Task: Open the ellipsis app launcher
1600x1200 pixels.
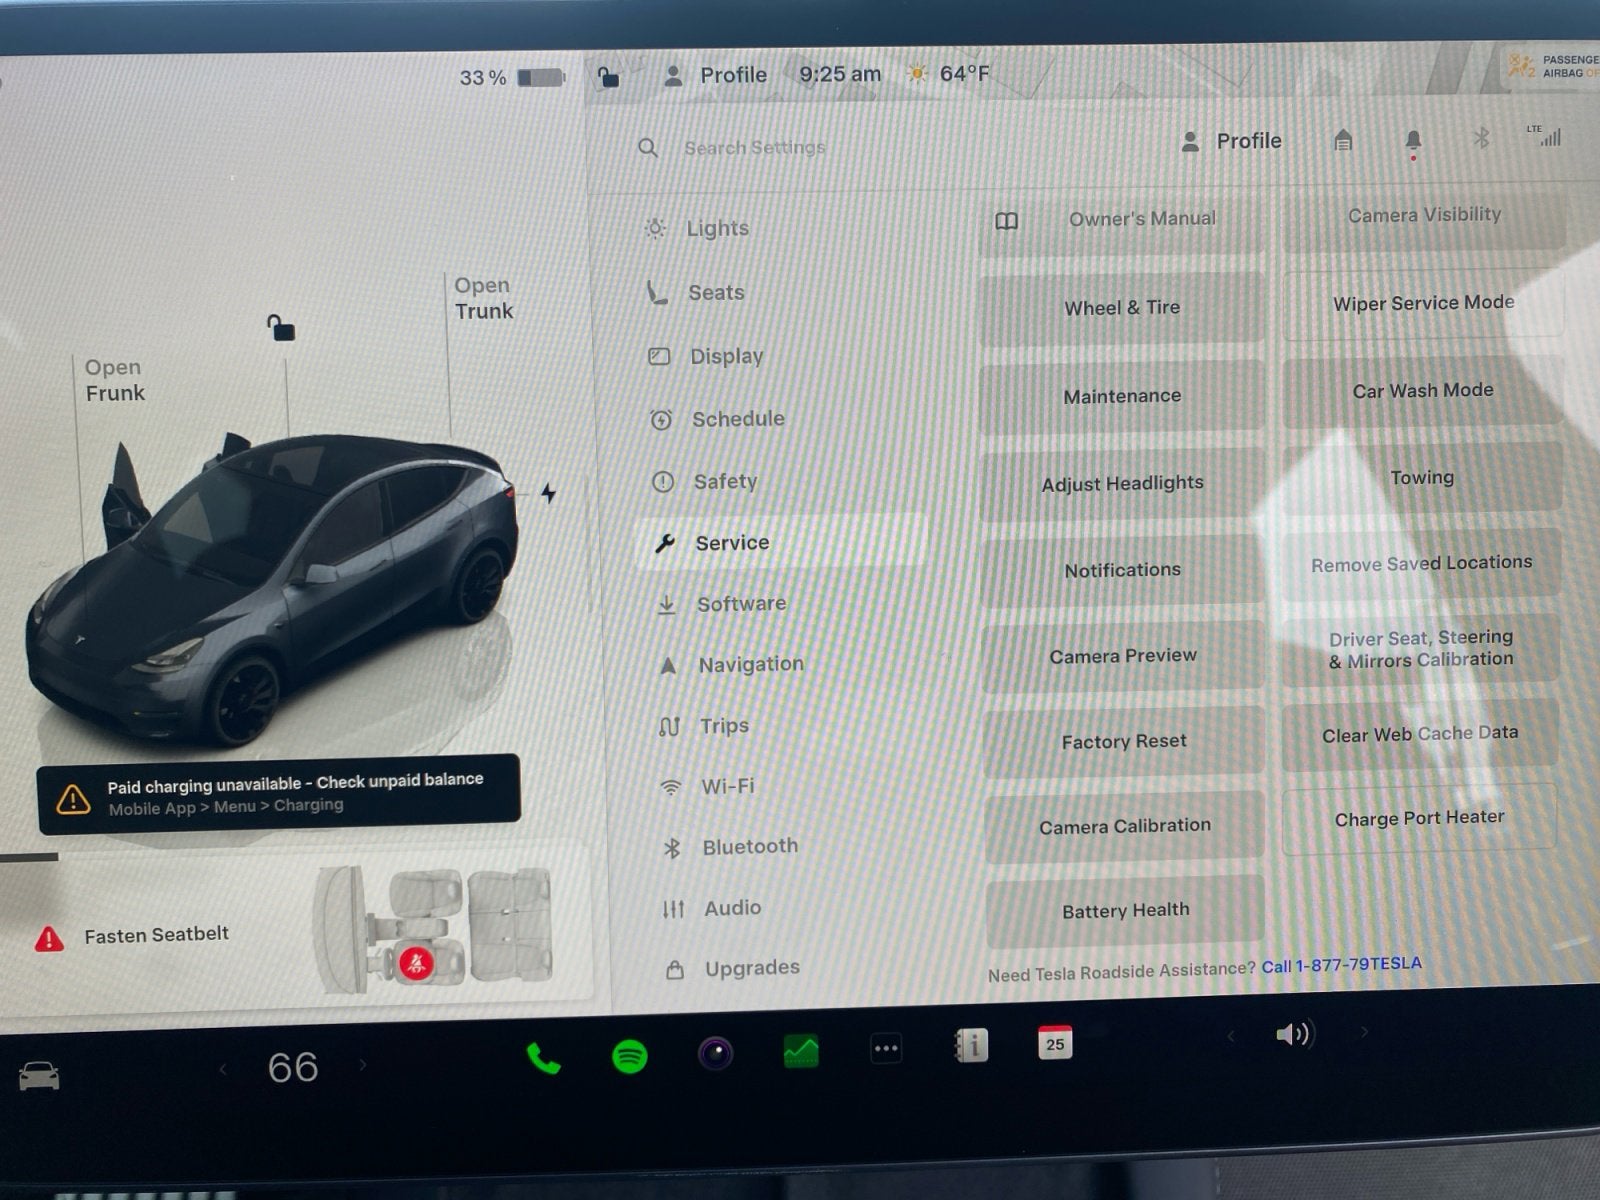Action: [886, 1047]
